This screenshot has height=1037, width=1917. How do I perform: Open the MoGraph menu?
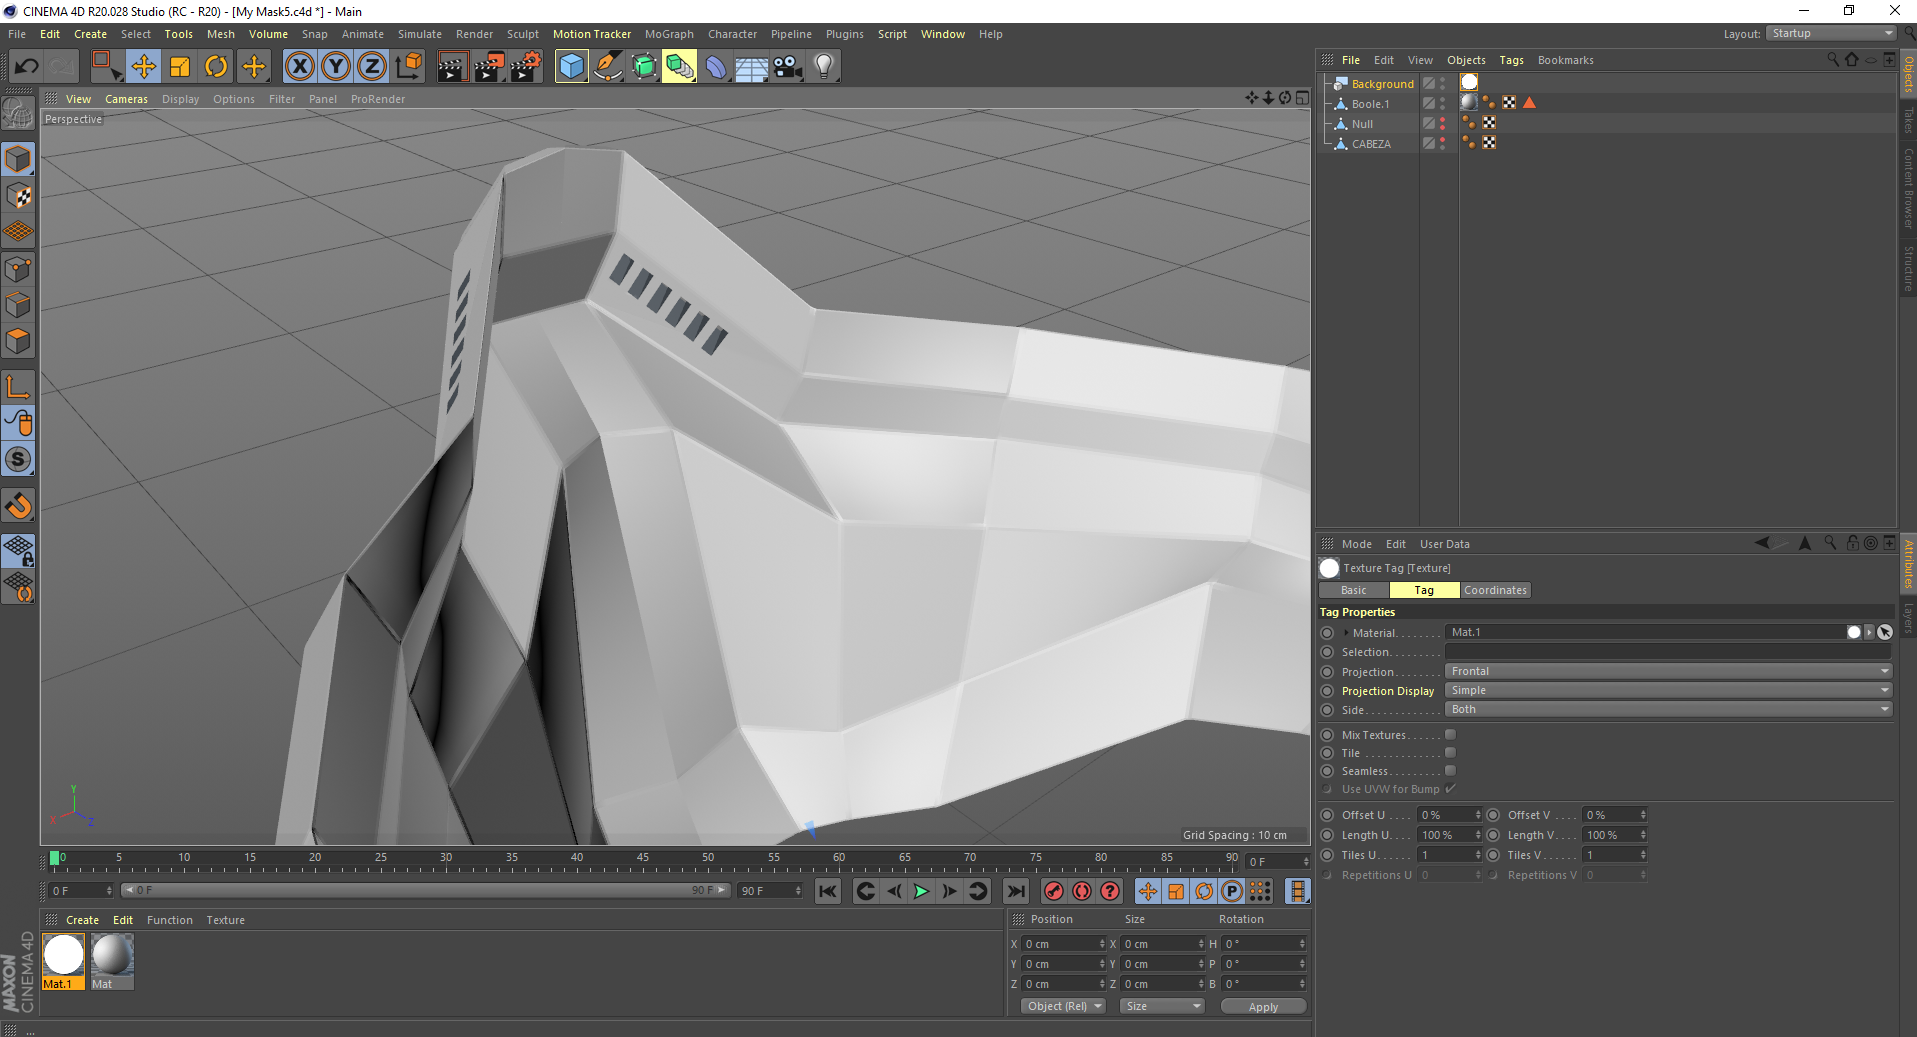pos(668,34)
